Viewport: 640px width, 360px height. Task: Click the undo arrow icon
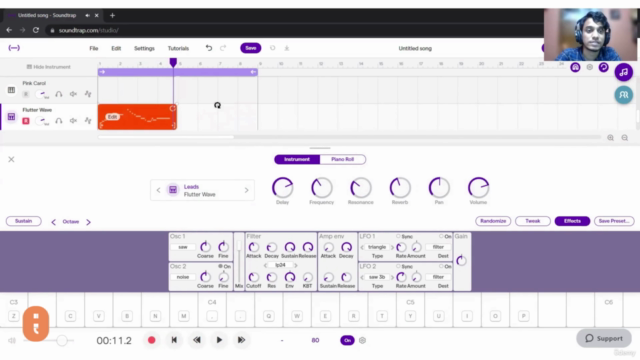[209, 48]
